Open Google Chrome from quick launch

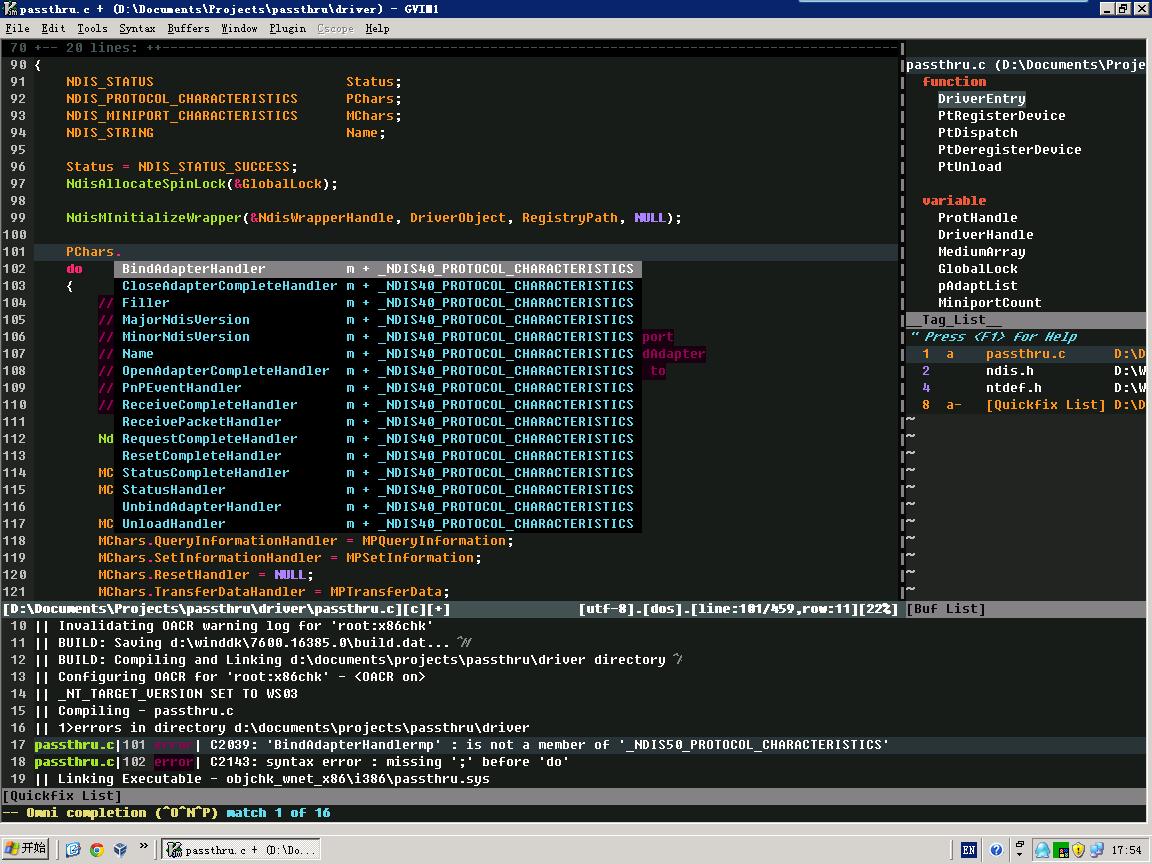[x=97, y=849]
